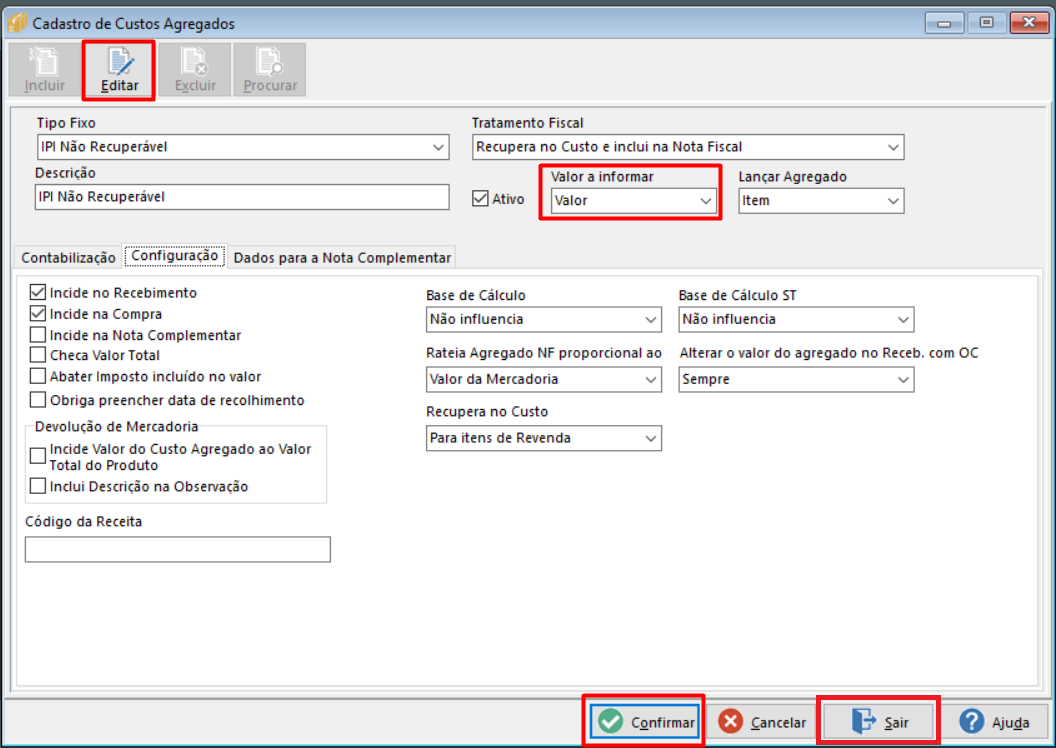Click the Código da Receita field
This screenshot has height=748, width=1056.
[x=178, y=549]
